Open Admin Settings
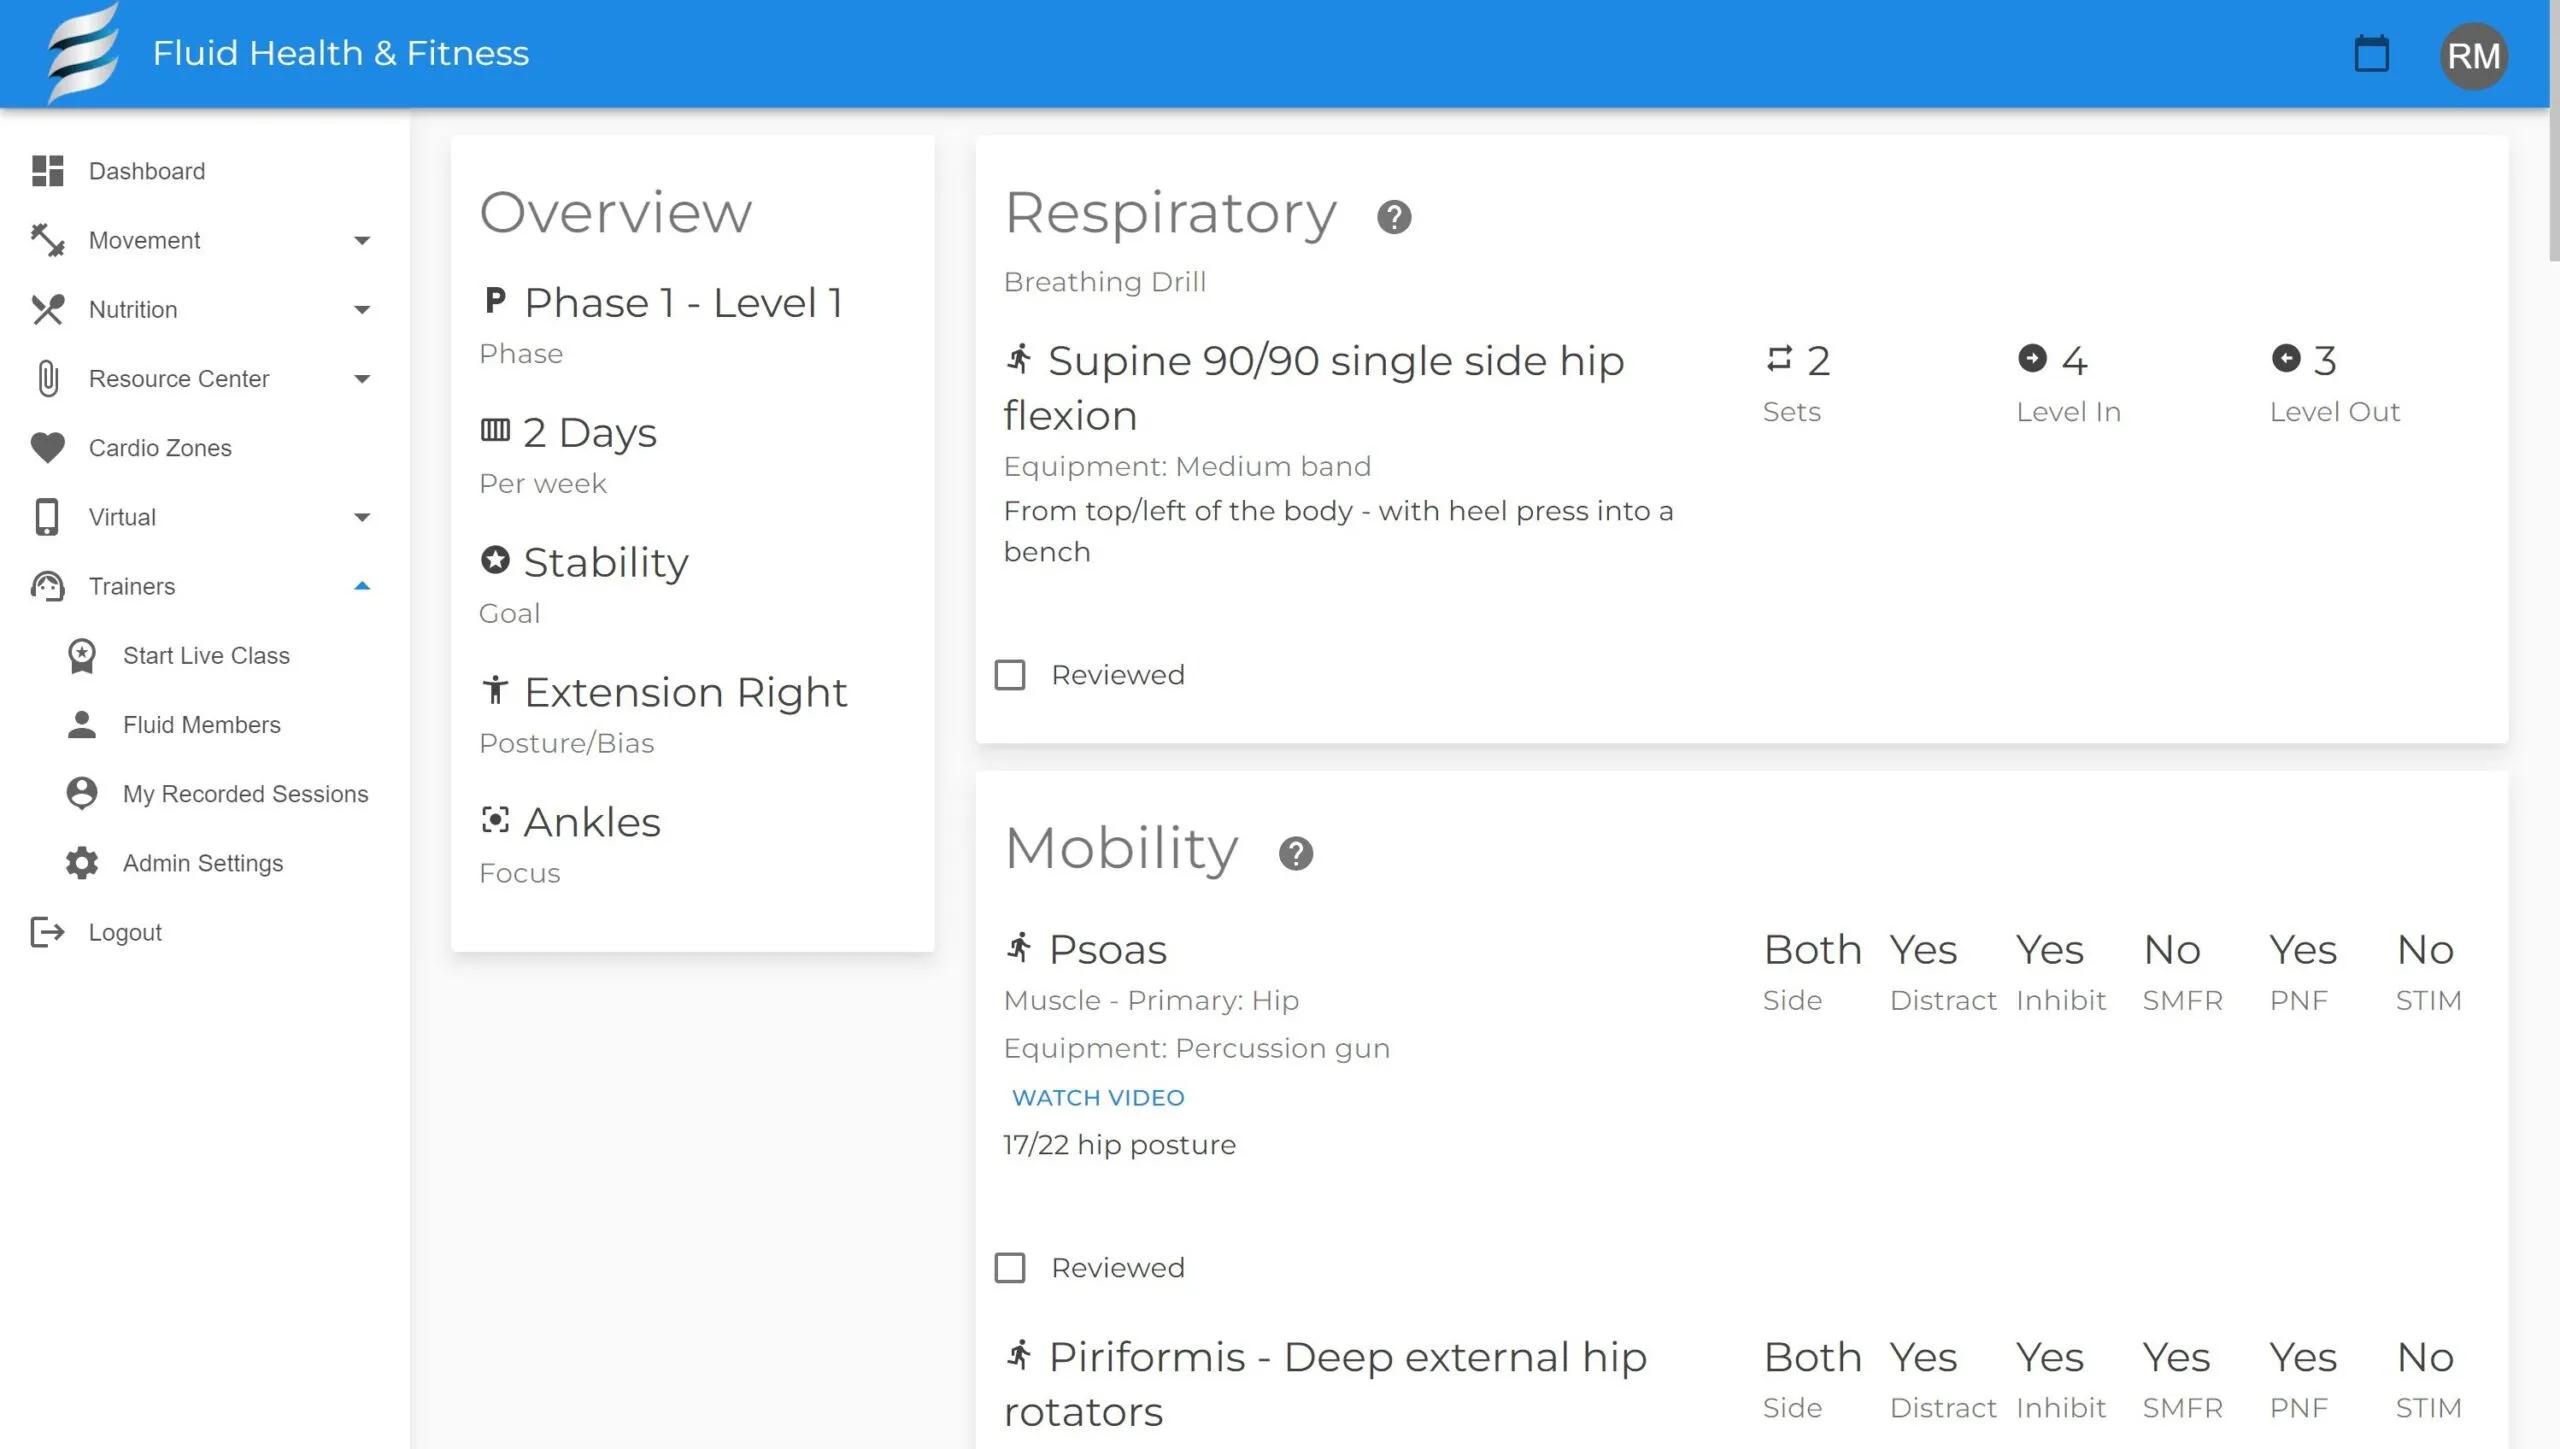2560x1449 pixels. click(205, 863)
